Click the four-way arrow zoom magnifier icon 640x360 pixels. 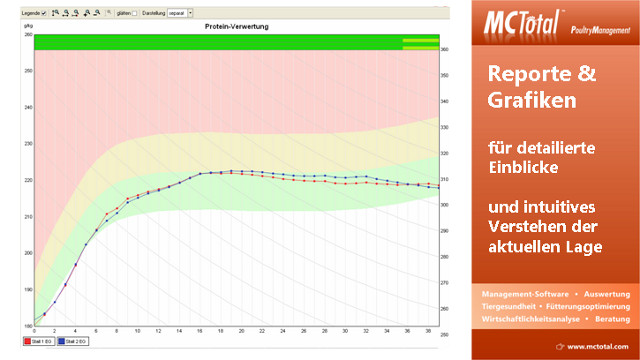coord(87,13)
